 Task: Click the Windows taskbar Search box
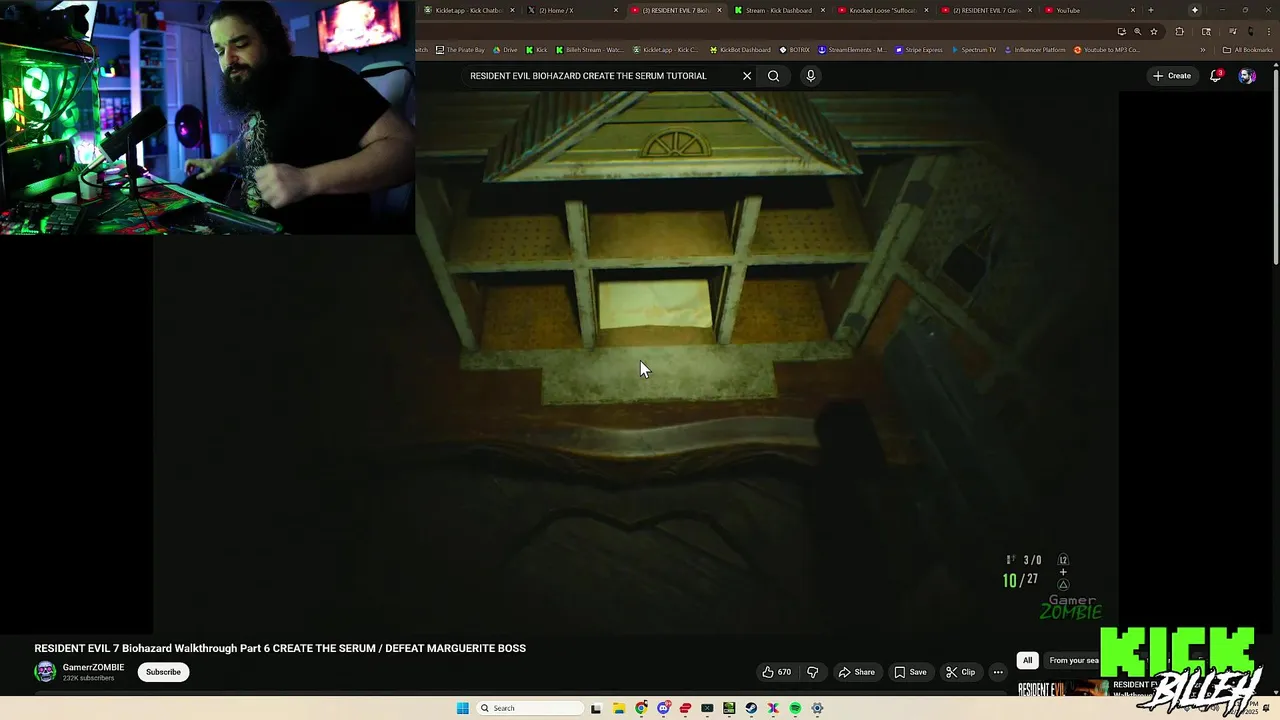(x=530, y=708)
